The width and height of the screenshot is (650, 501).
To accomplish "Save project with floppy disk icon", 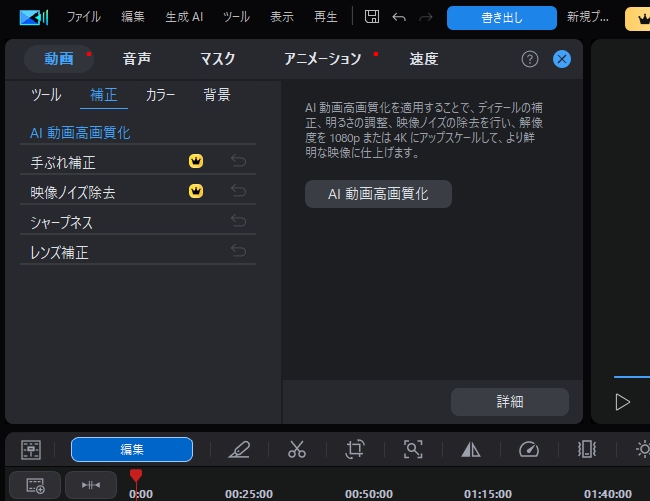I will click(x=372, y=17).
